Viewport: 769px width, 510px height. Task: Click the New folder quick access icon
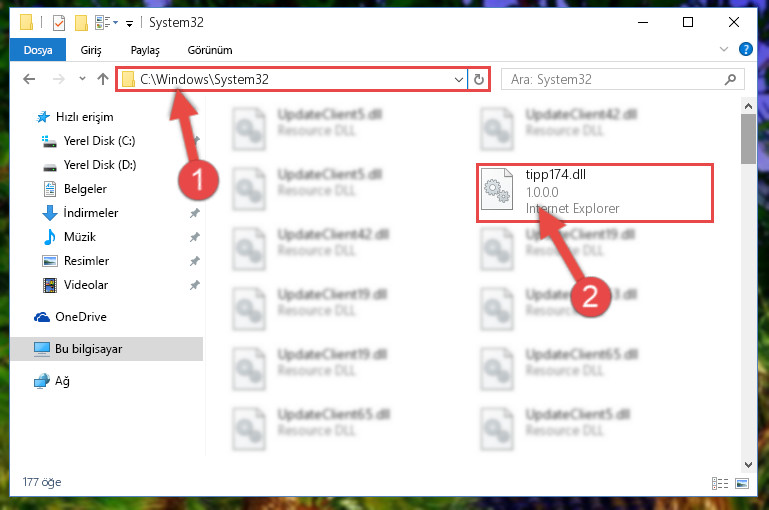81,23
